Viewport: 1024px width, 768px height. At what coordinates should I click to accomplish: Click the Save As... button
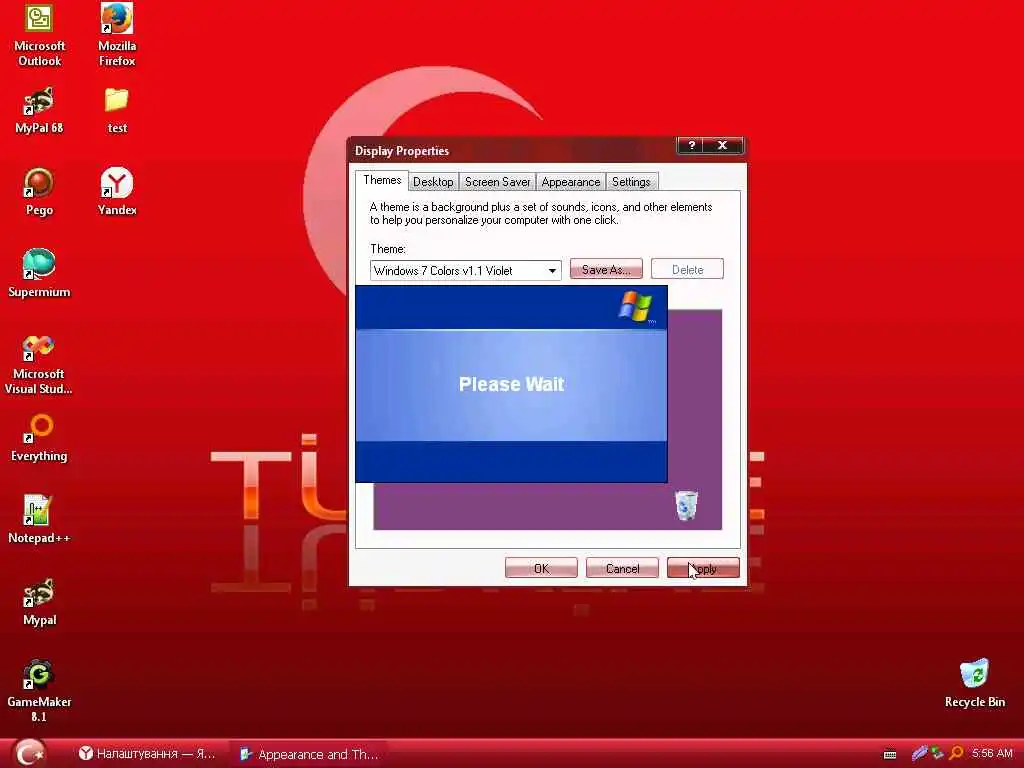(x=606, y=269)
